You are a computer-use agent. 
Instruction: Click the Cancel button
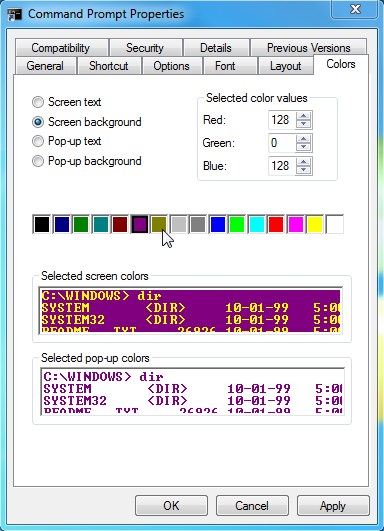252,506
